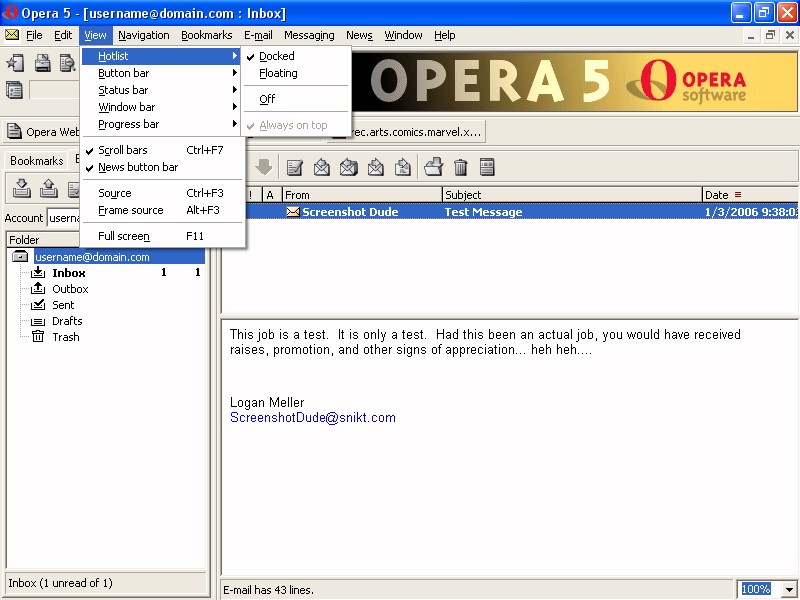Open the Hotlist submenu item
The image size is (800, 600).
click(161, 56)
